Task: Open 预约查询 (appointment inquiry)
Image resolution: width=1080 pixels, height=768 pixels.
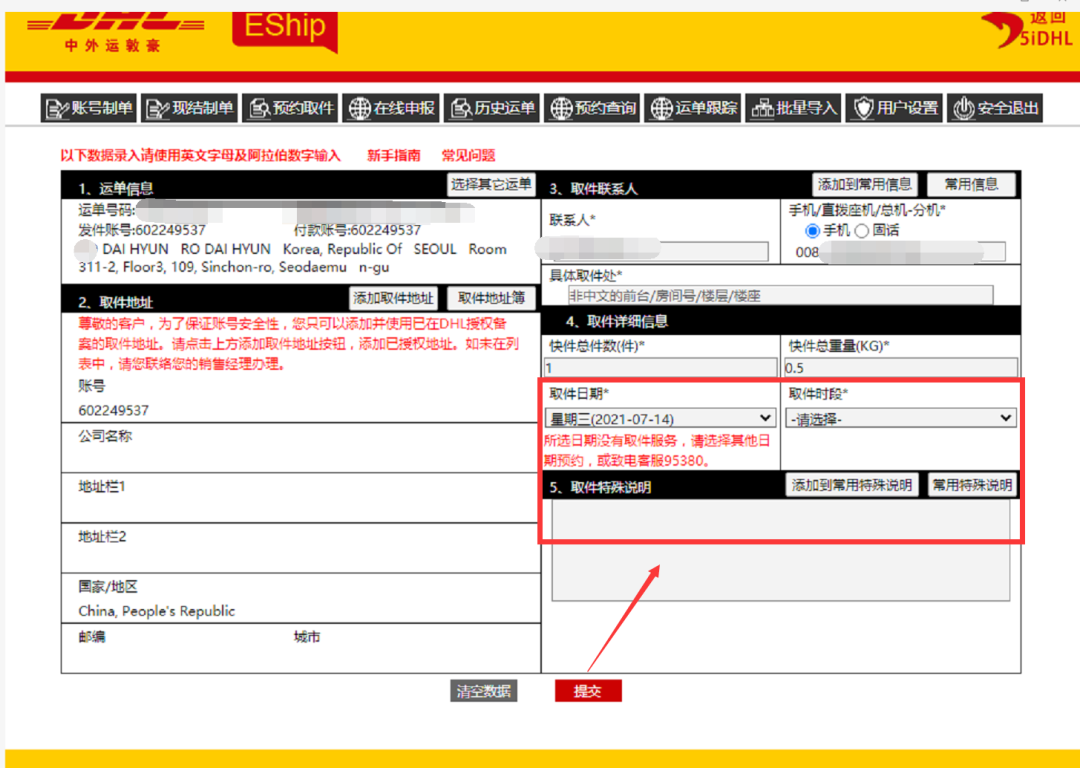Action: [591, 108]
